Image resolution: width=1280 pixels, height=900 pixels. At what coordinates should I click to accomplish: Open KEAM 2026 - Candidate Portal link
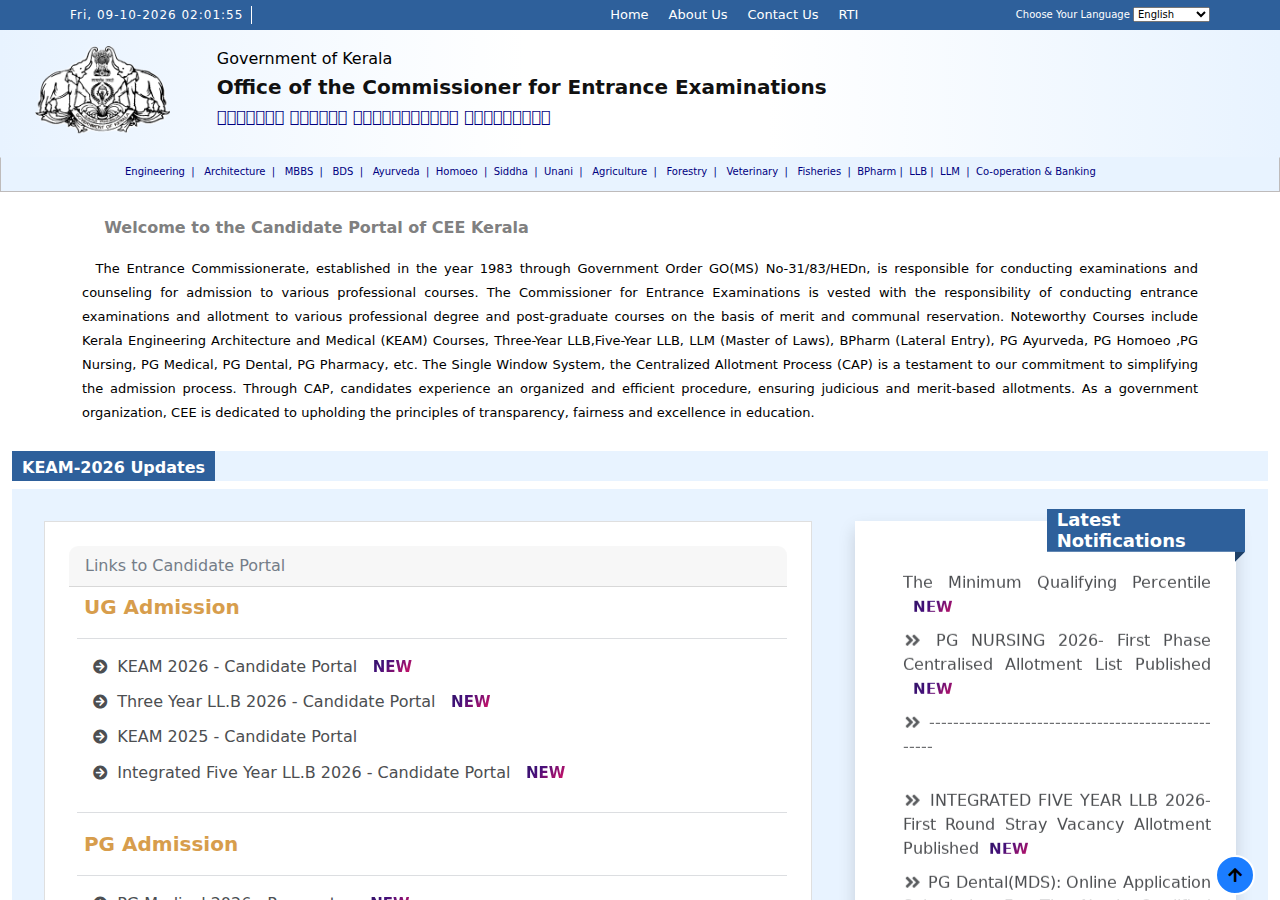(x=237, y=667)
